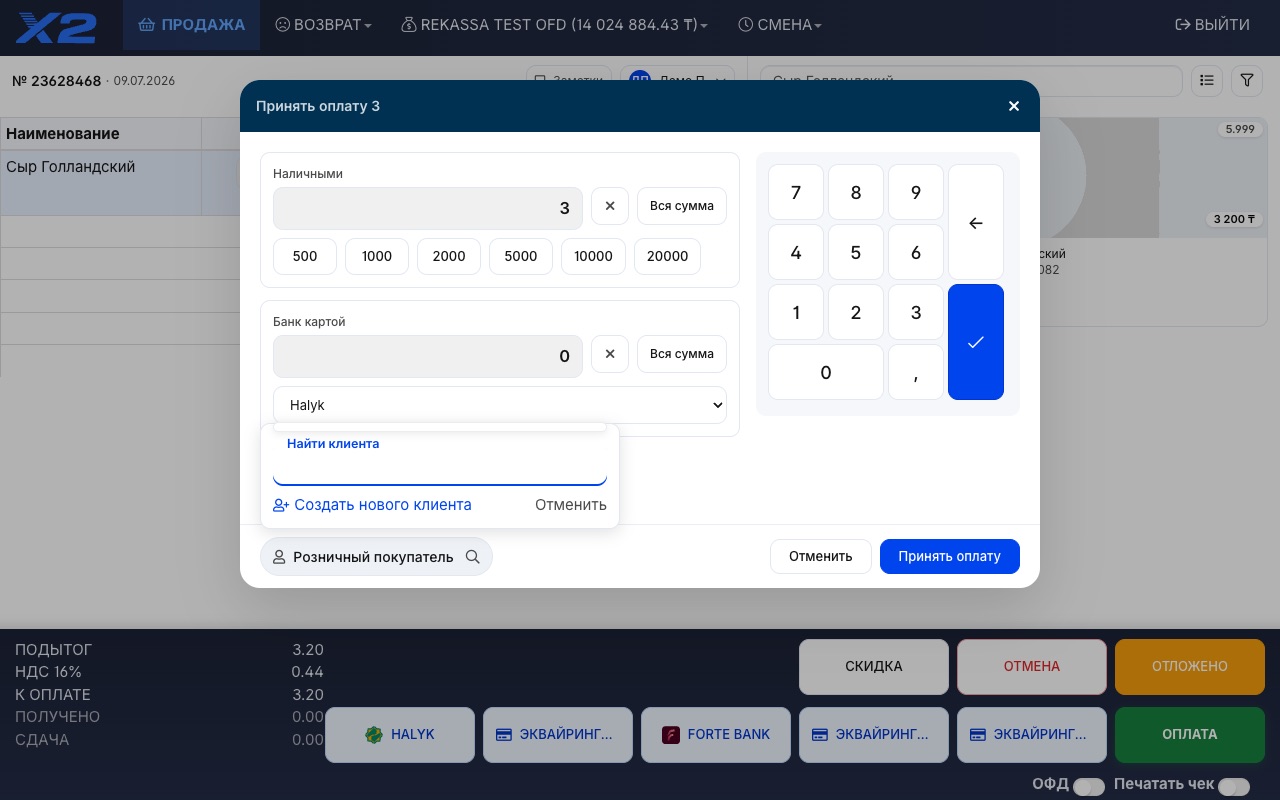Tap the FORTE BANK payment shortcut button
Image resolution: width=1280 pixels, height=800 pixels.
716,735
